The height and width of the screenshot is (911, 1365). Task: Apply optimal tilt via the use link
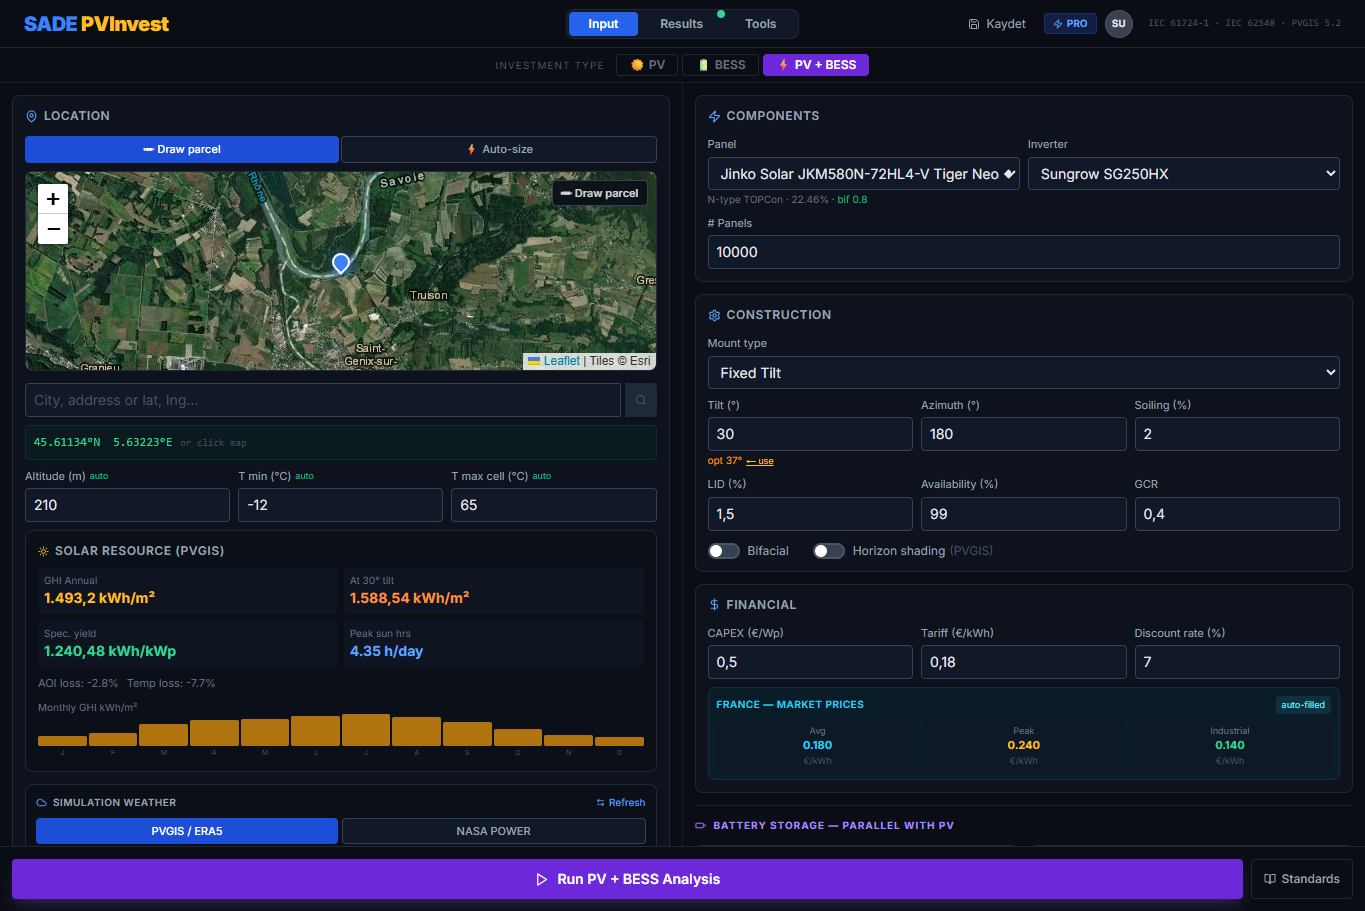[x=760, y=461]
